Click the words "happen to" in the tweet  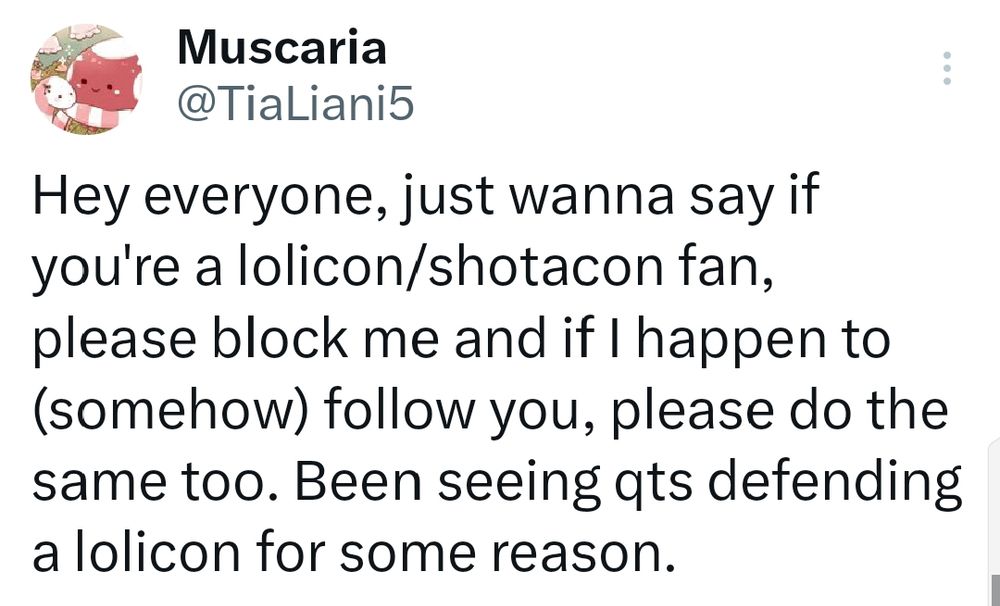pyautogui.click(x=763, y=340)
